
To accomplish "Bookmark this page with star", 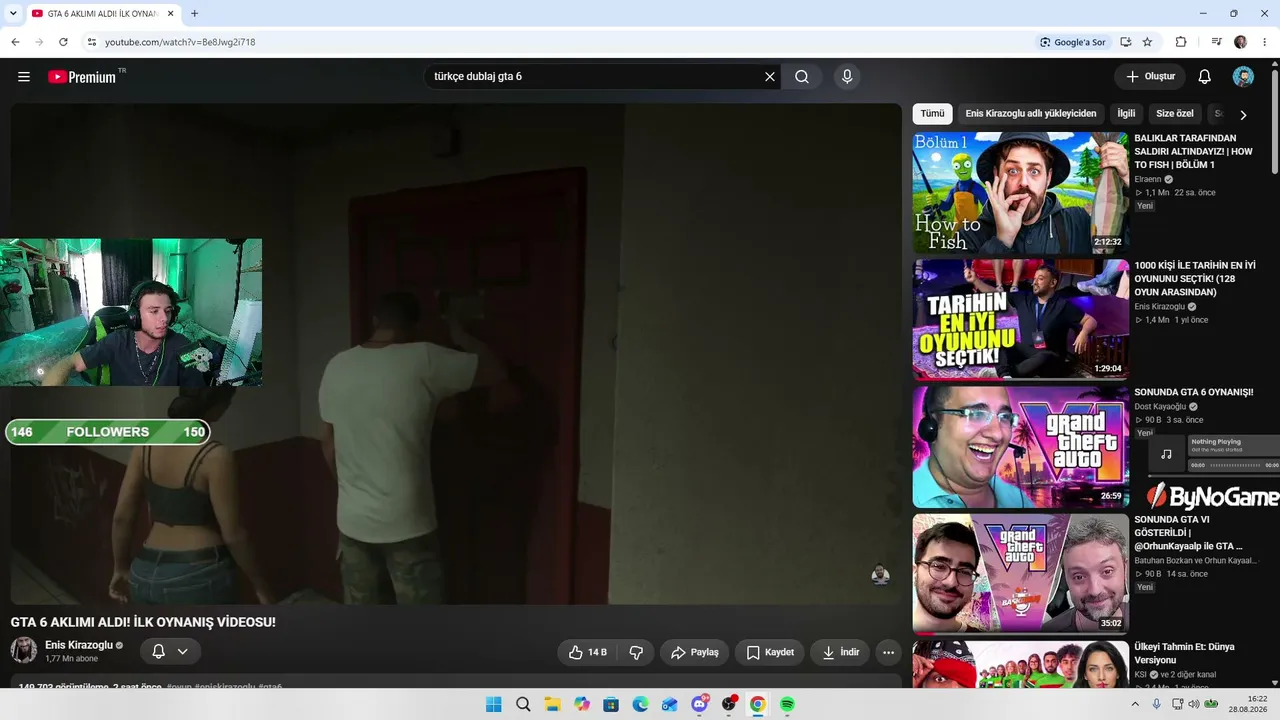I will tap(1147, 42).
